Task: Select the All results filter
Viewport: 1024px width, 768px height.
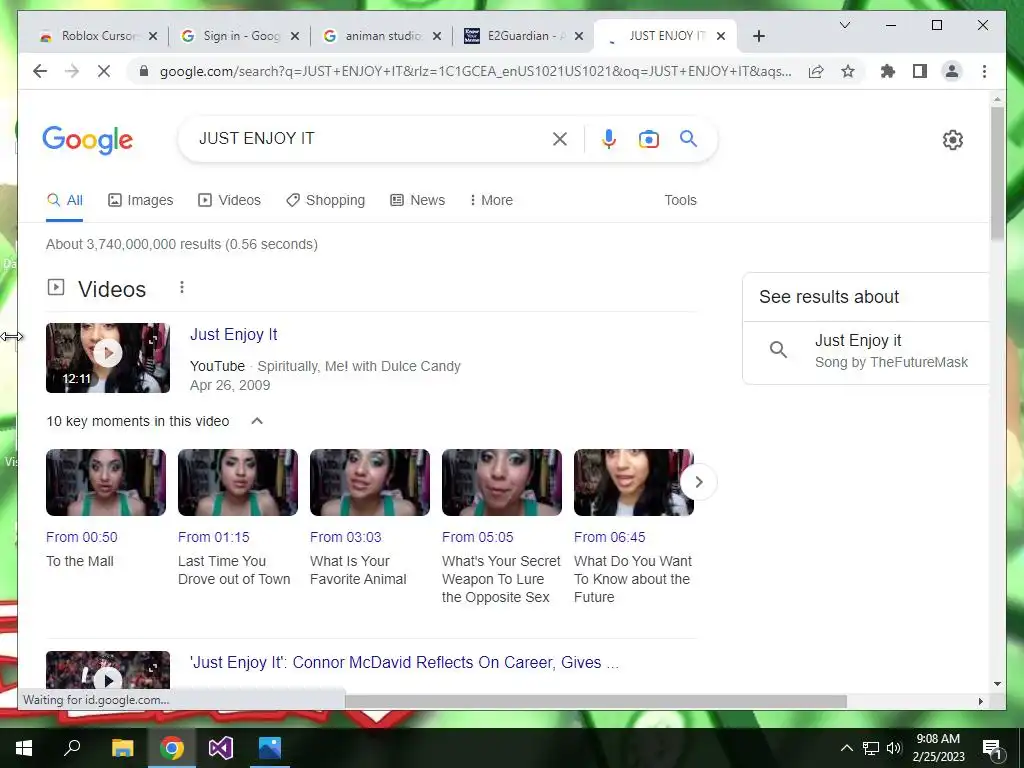Action: point(65,200)
